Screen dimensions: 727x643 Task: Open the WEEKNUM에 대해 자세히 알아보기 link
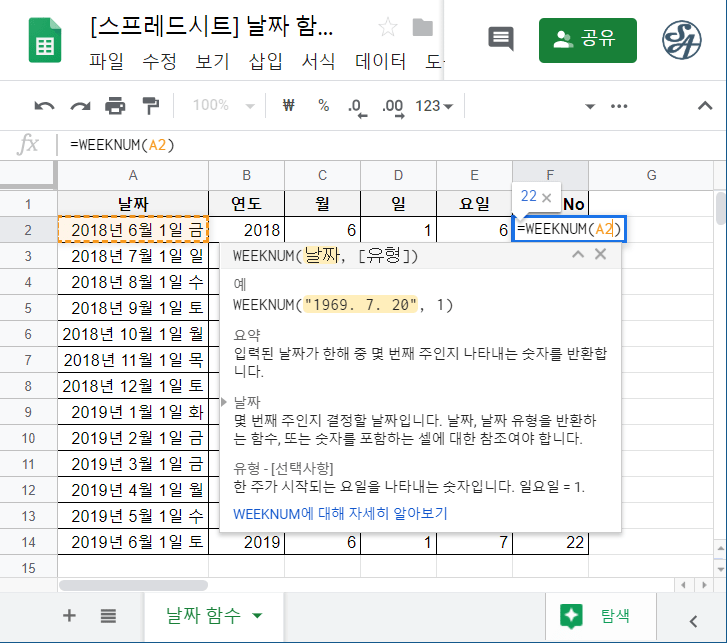[340, 513]
